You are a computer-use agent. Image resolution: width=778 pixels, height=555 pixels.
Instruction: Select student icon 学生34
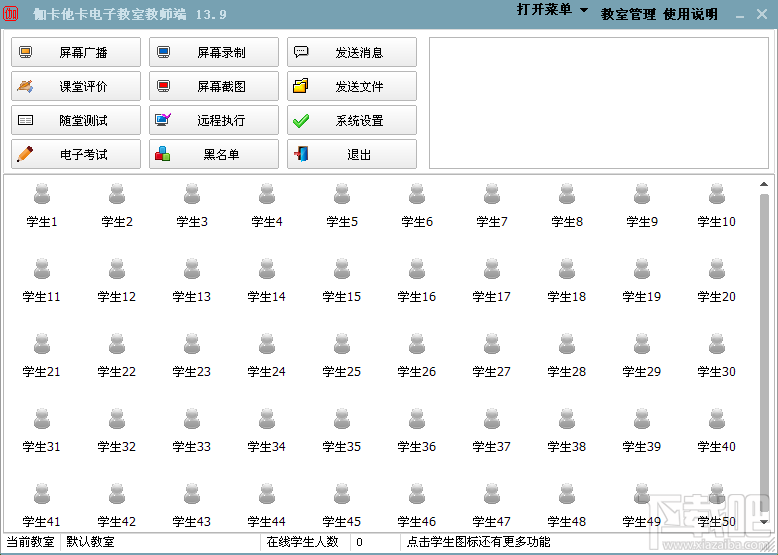click(267, 419)
